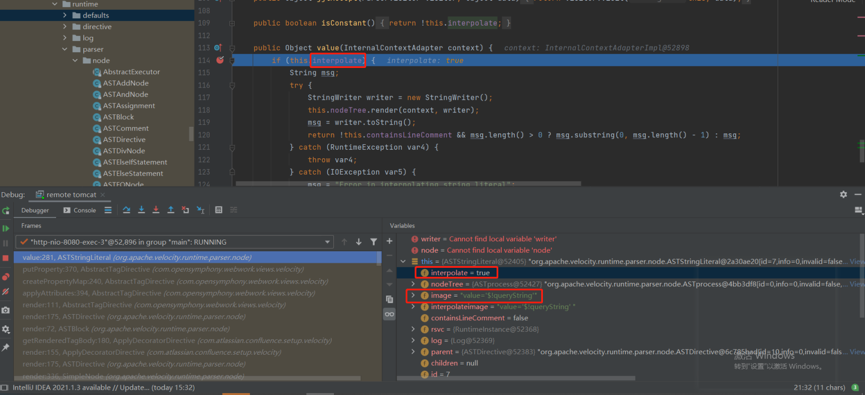Switch to the Debugger tab
The height and width of the screenshot is (395, 865).
(x=35, y=210)
